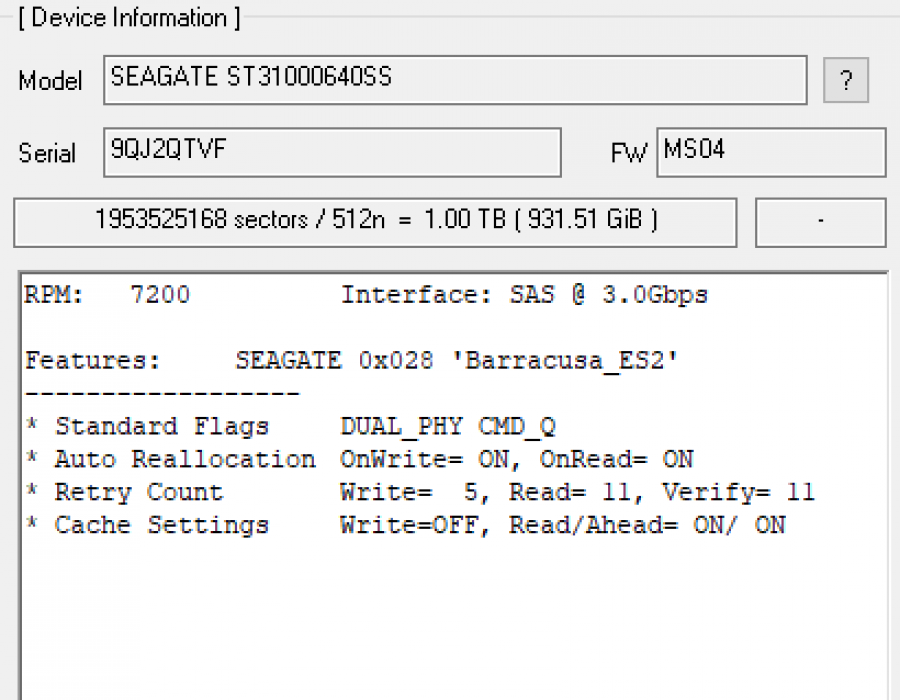Click the Serial label text
Screen dimensions: 900x700
coord(47,153)
